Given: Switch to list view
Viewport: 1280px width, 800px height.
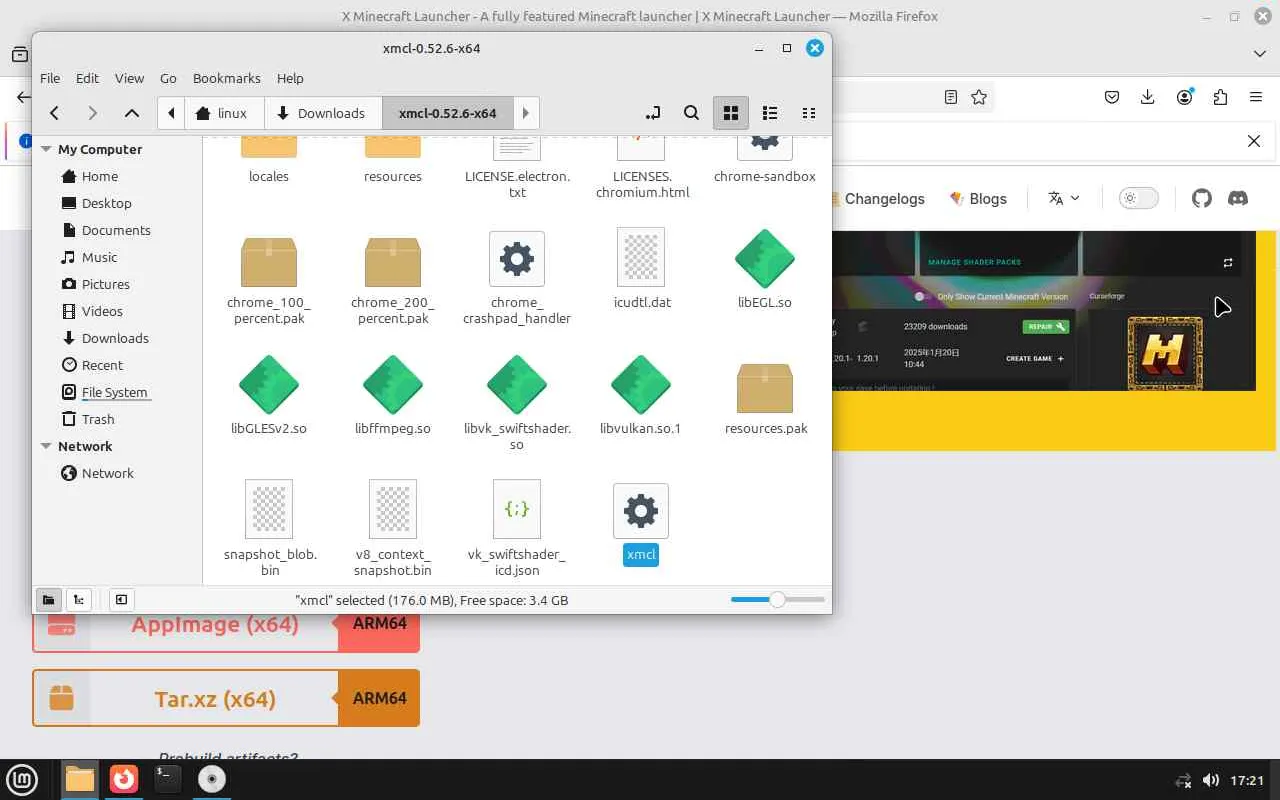Looking at the screenshot, I should [x=770, y=113].
